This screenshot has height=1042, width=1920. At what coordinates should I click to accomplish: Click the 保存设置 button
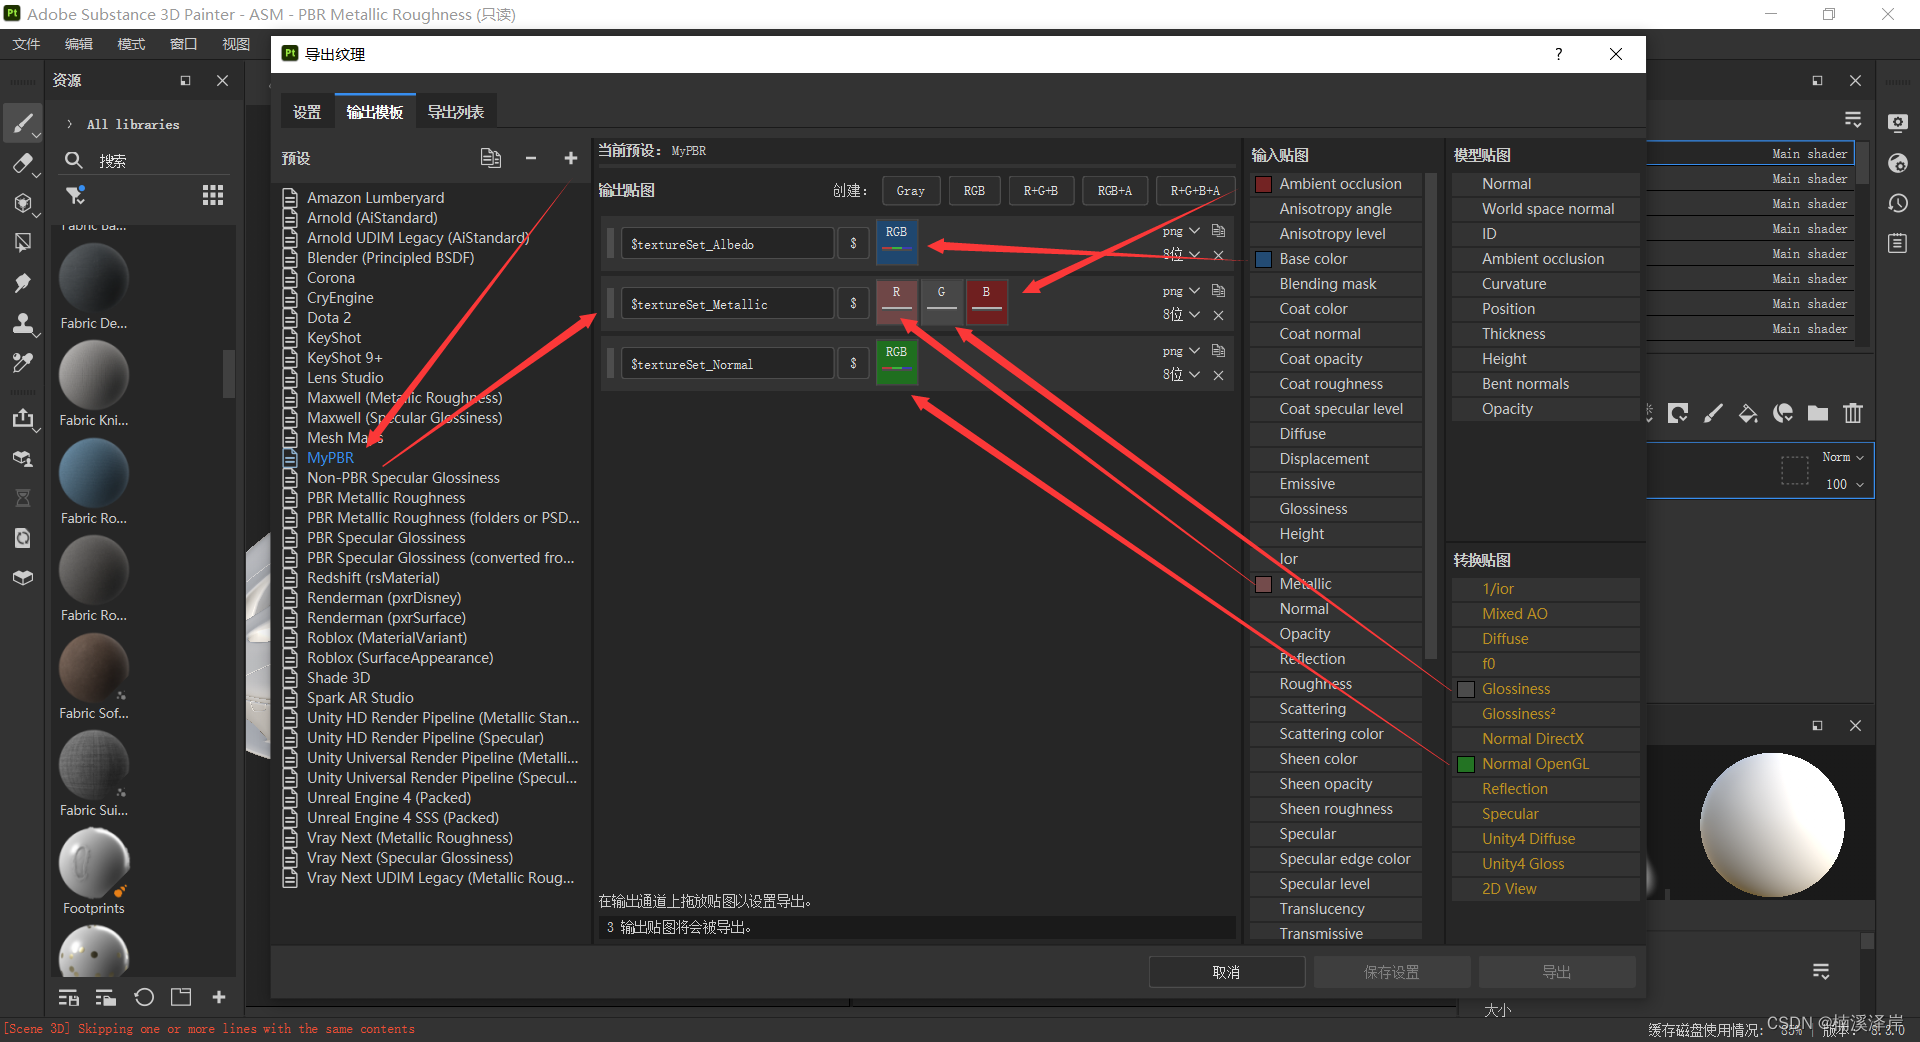[1392, 972]
